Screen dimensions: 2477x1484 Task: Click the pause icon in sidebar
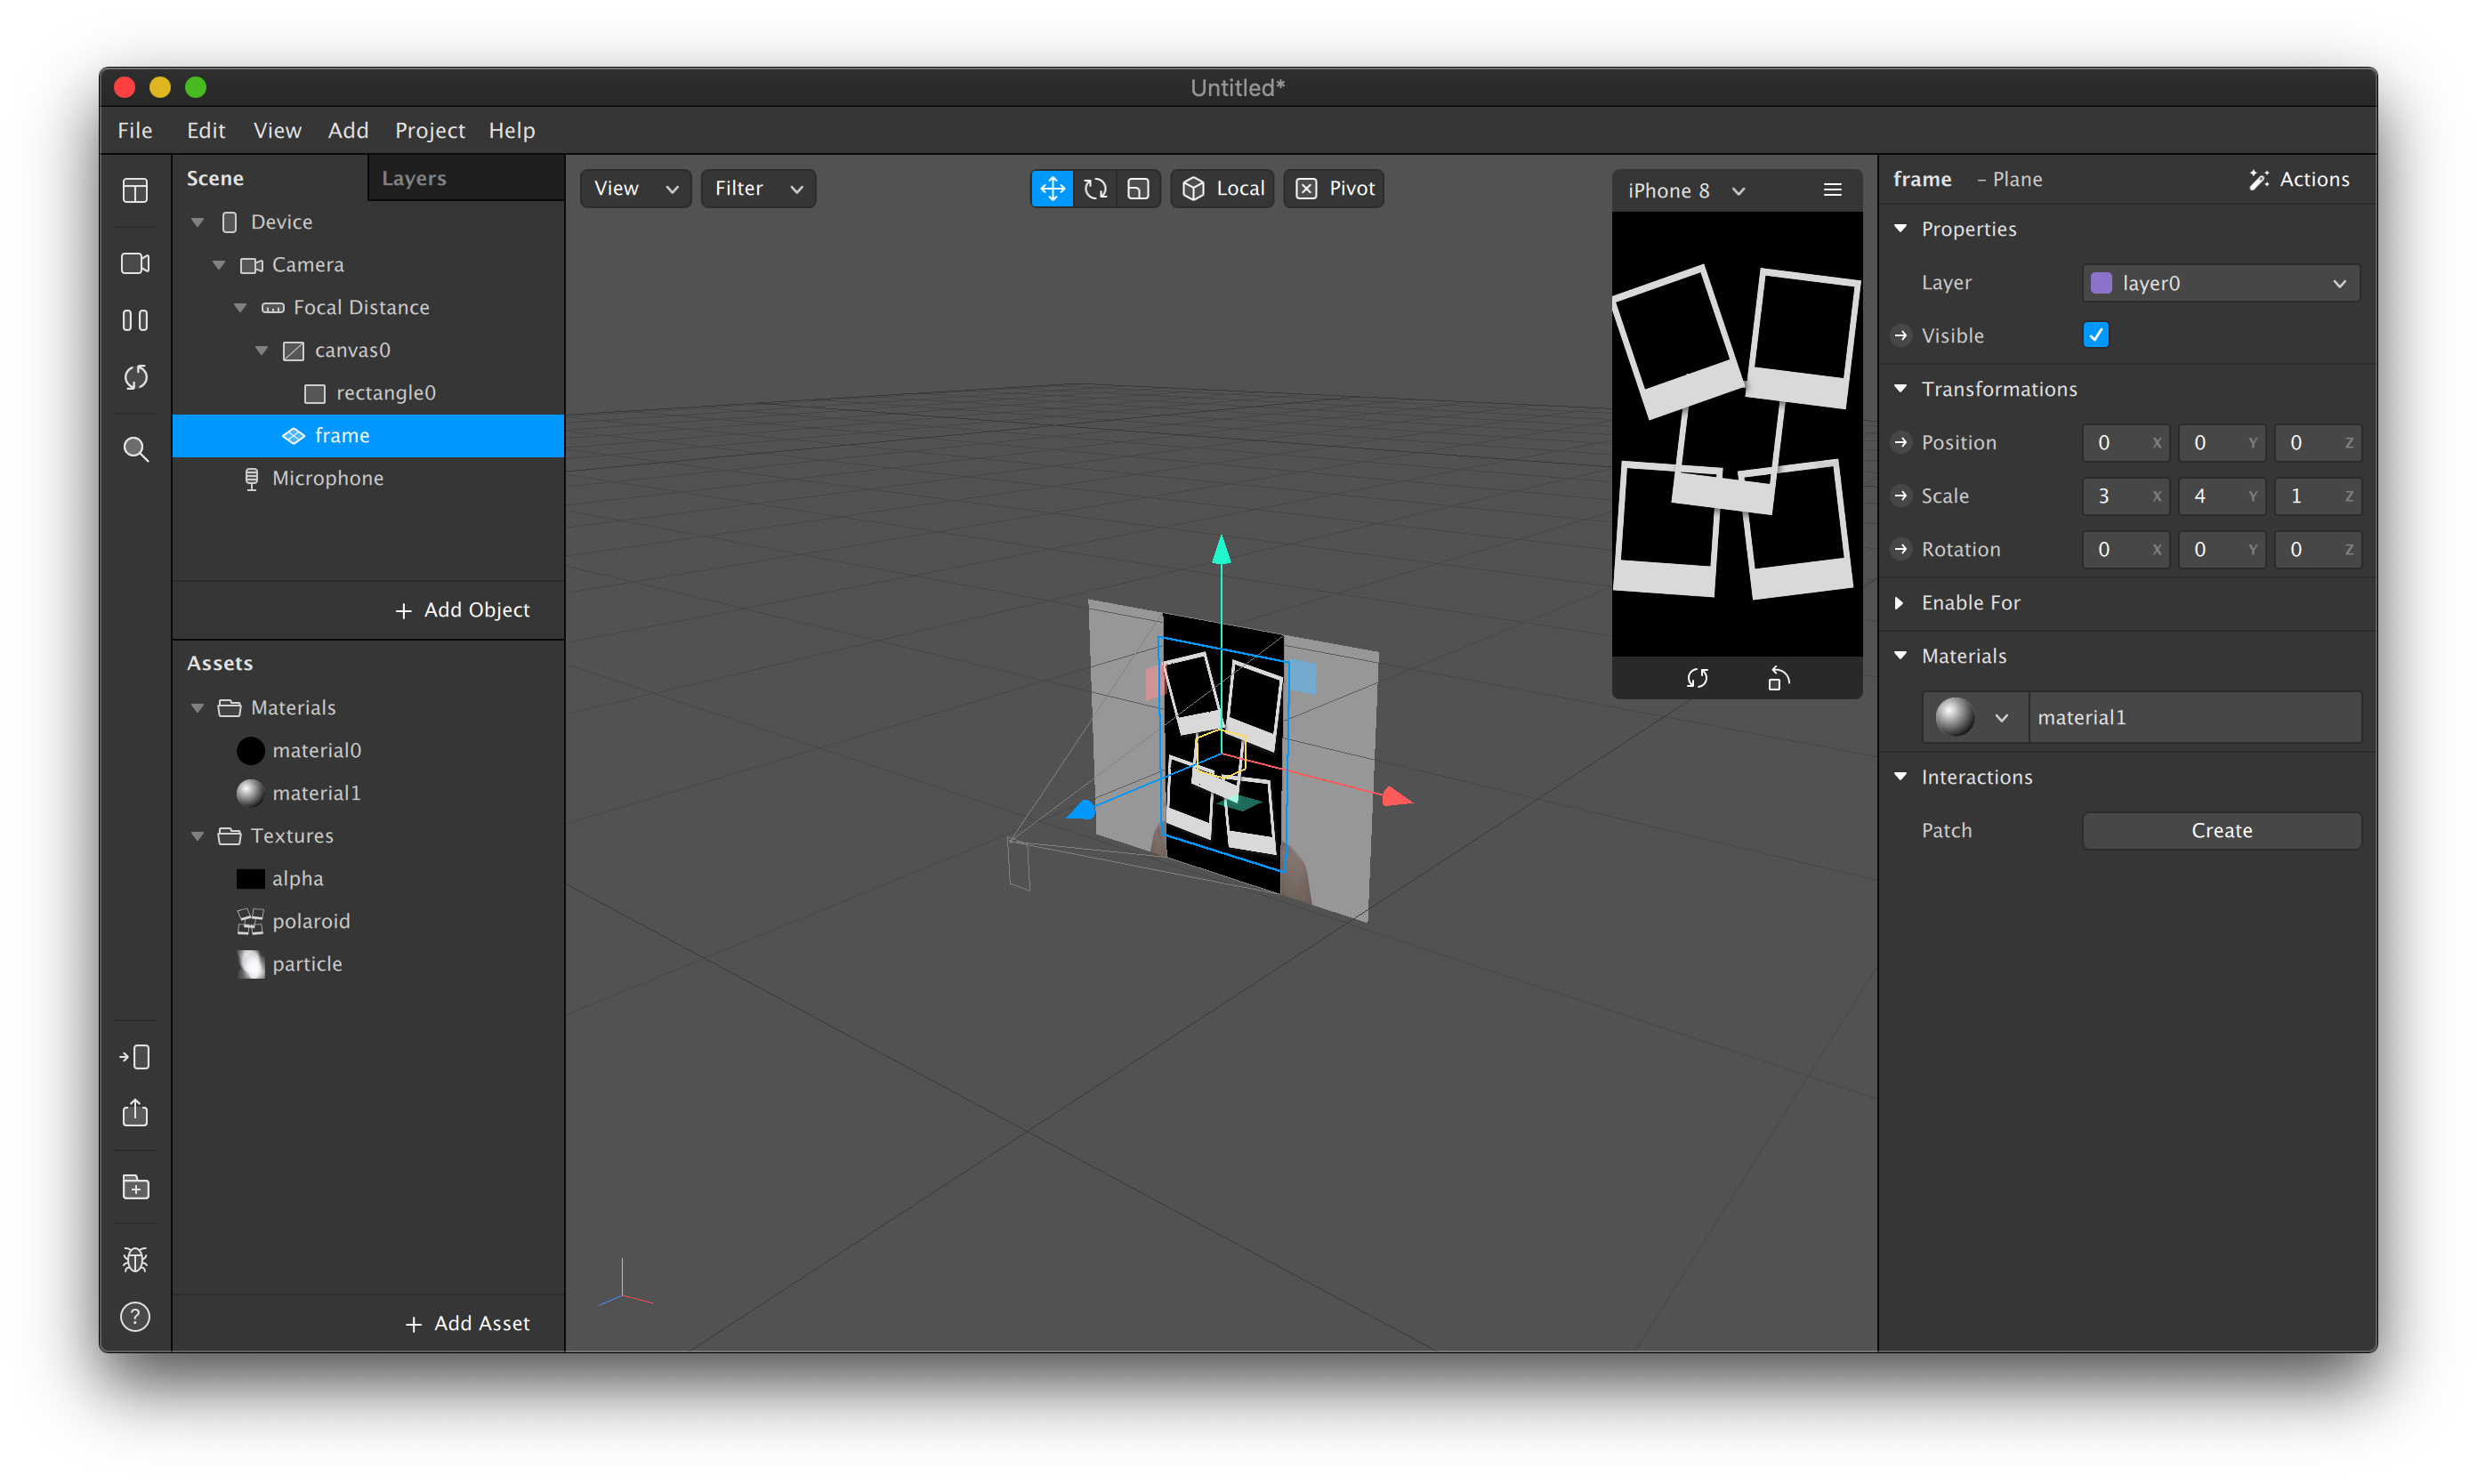pos(135,320)
